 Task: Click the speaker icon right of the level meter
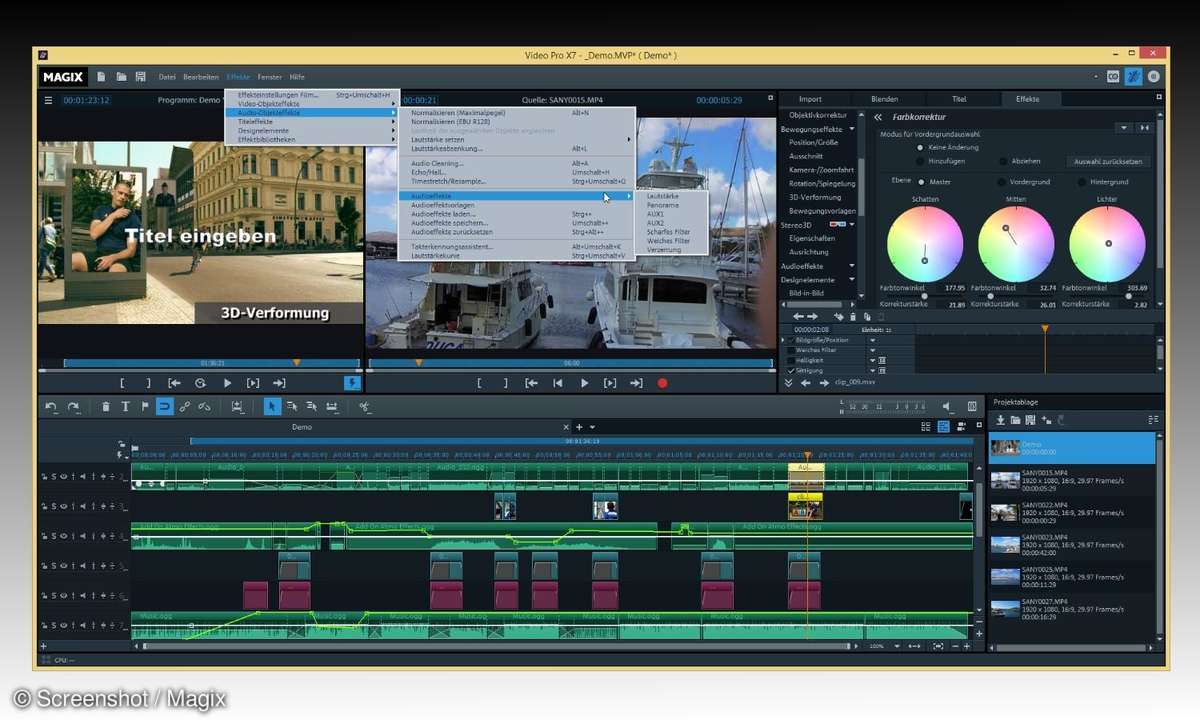(948, 406)
